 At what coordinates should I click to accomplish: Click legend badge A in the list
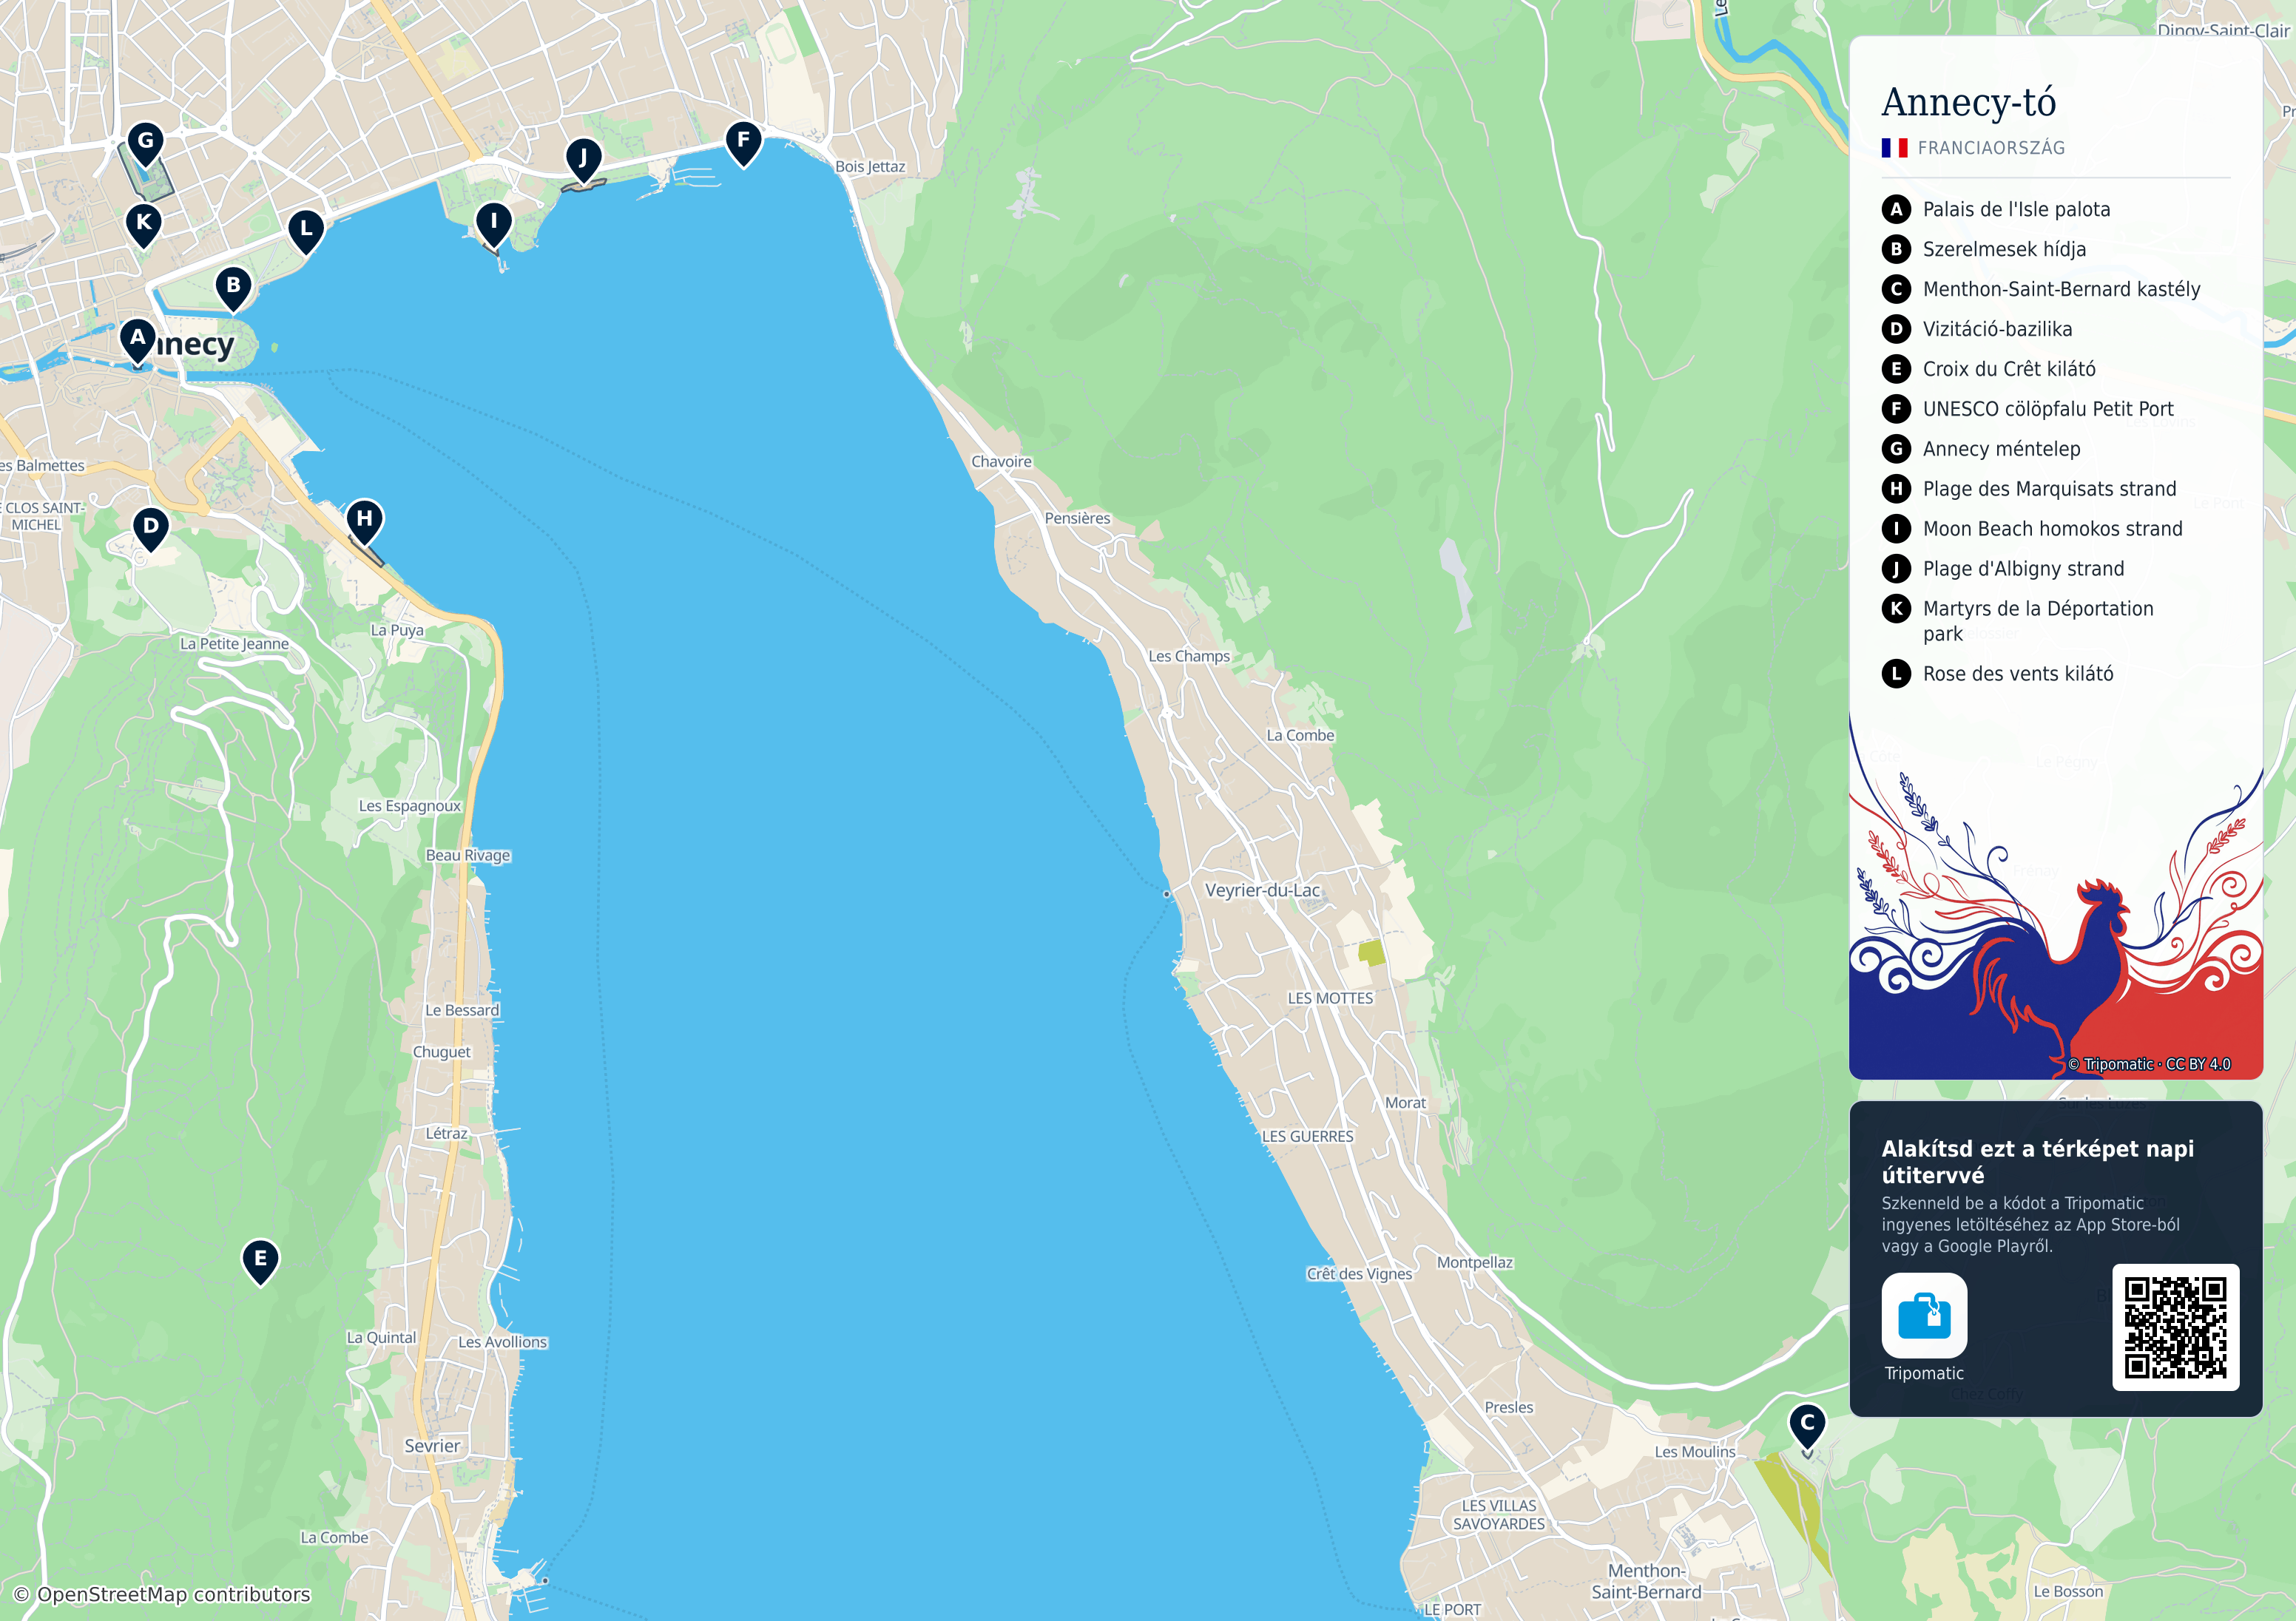[1896, 209]
